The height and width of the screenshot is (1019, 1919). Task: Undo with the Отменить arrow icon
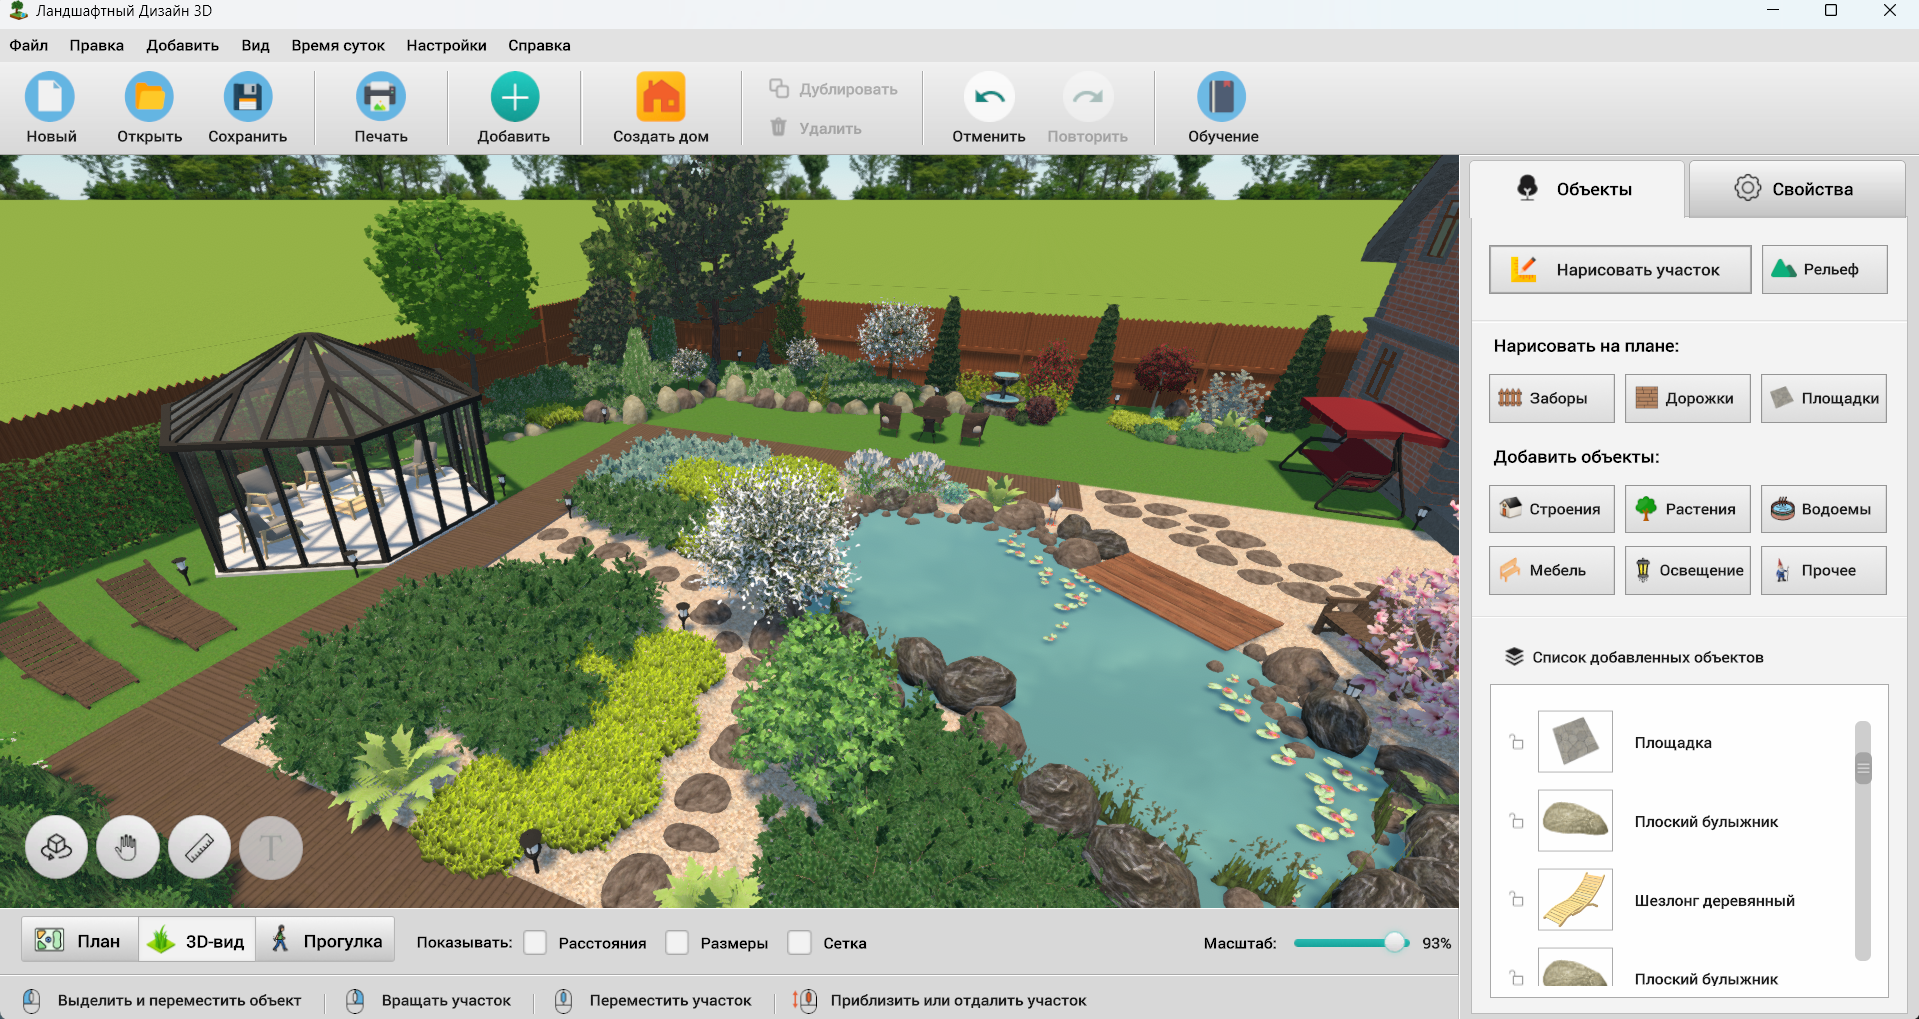(988, 98)
